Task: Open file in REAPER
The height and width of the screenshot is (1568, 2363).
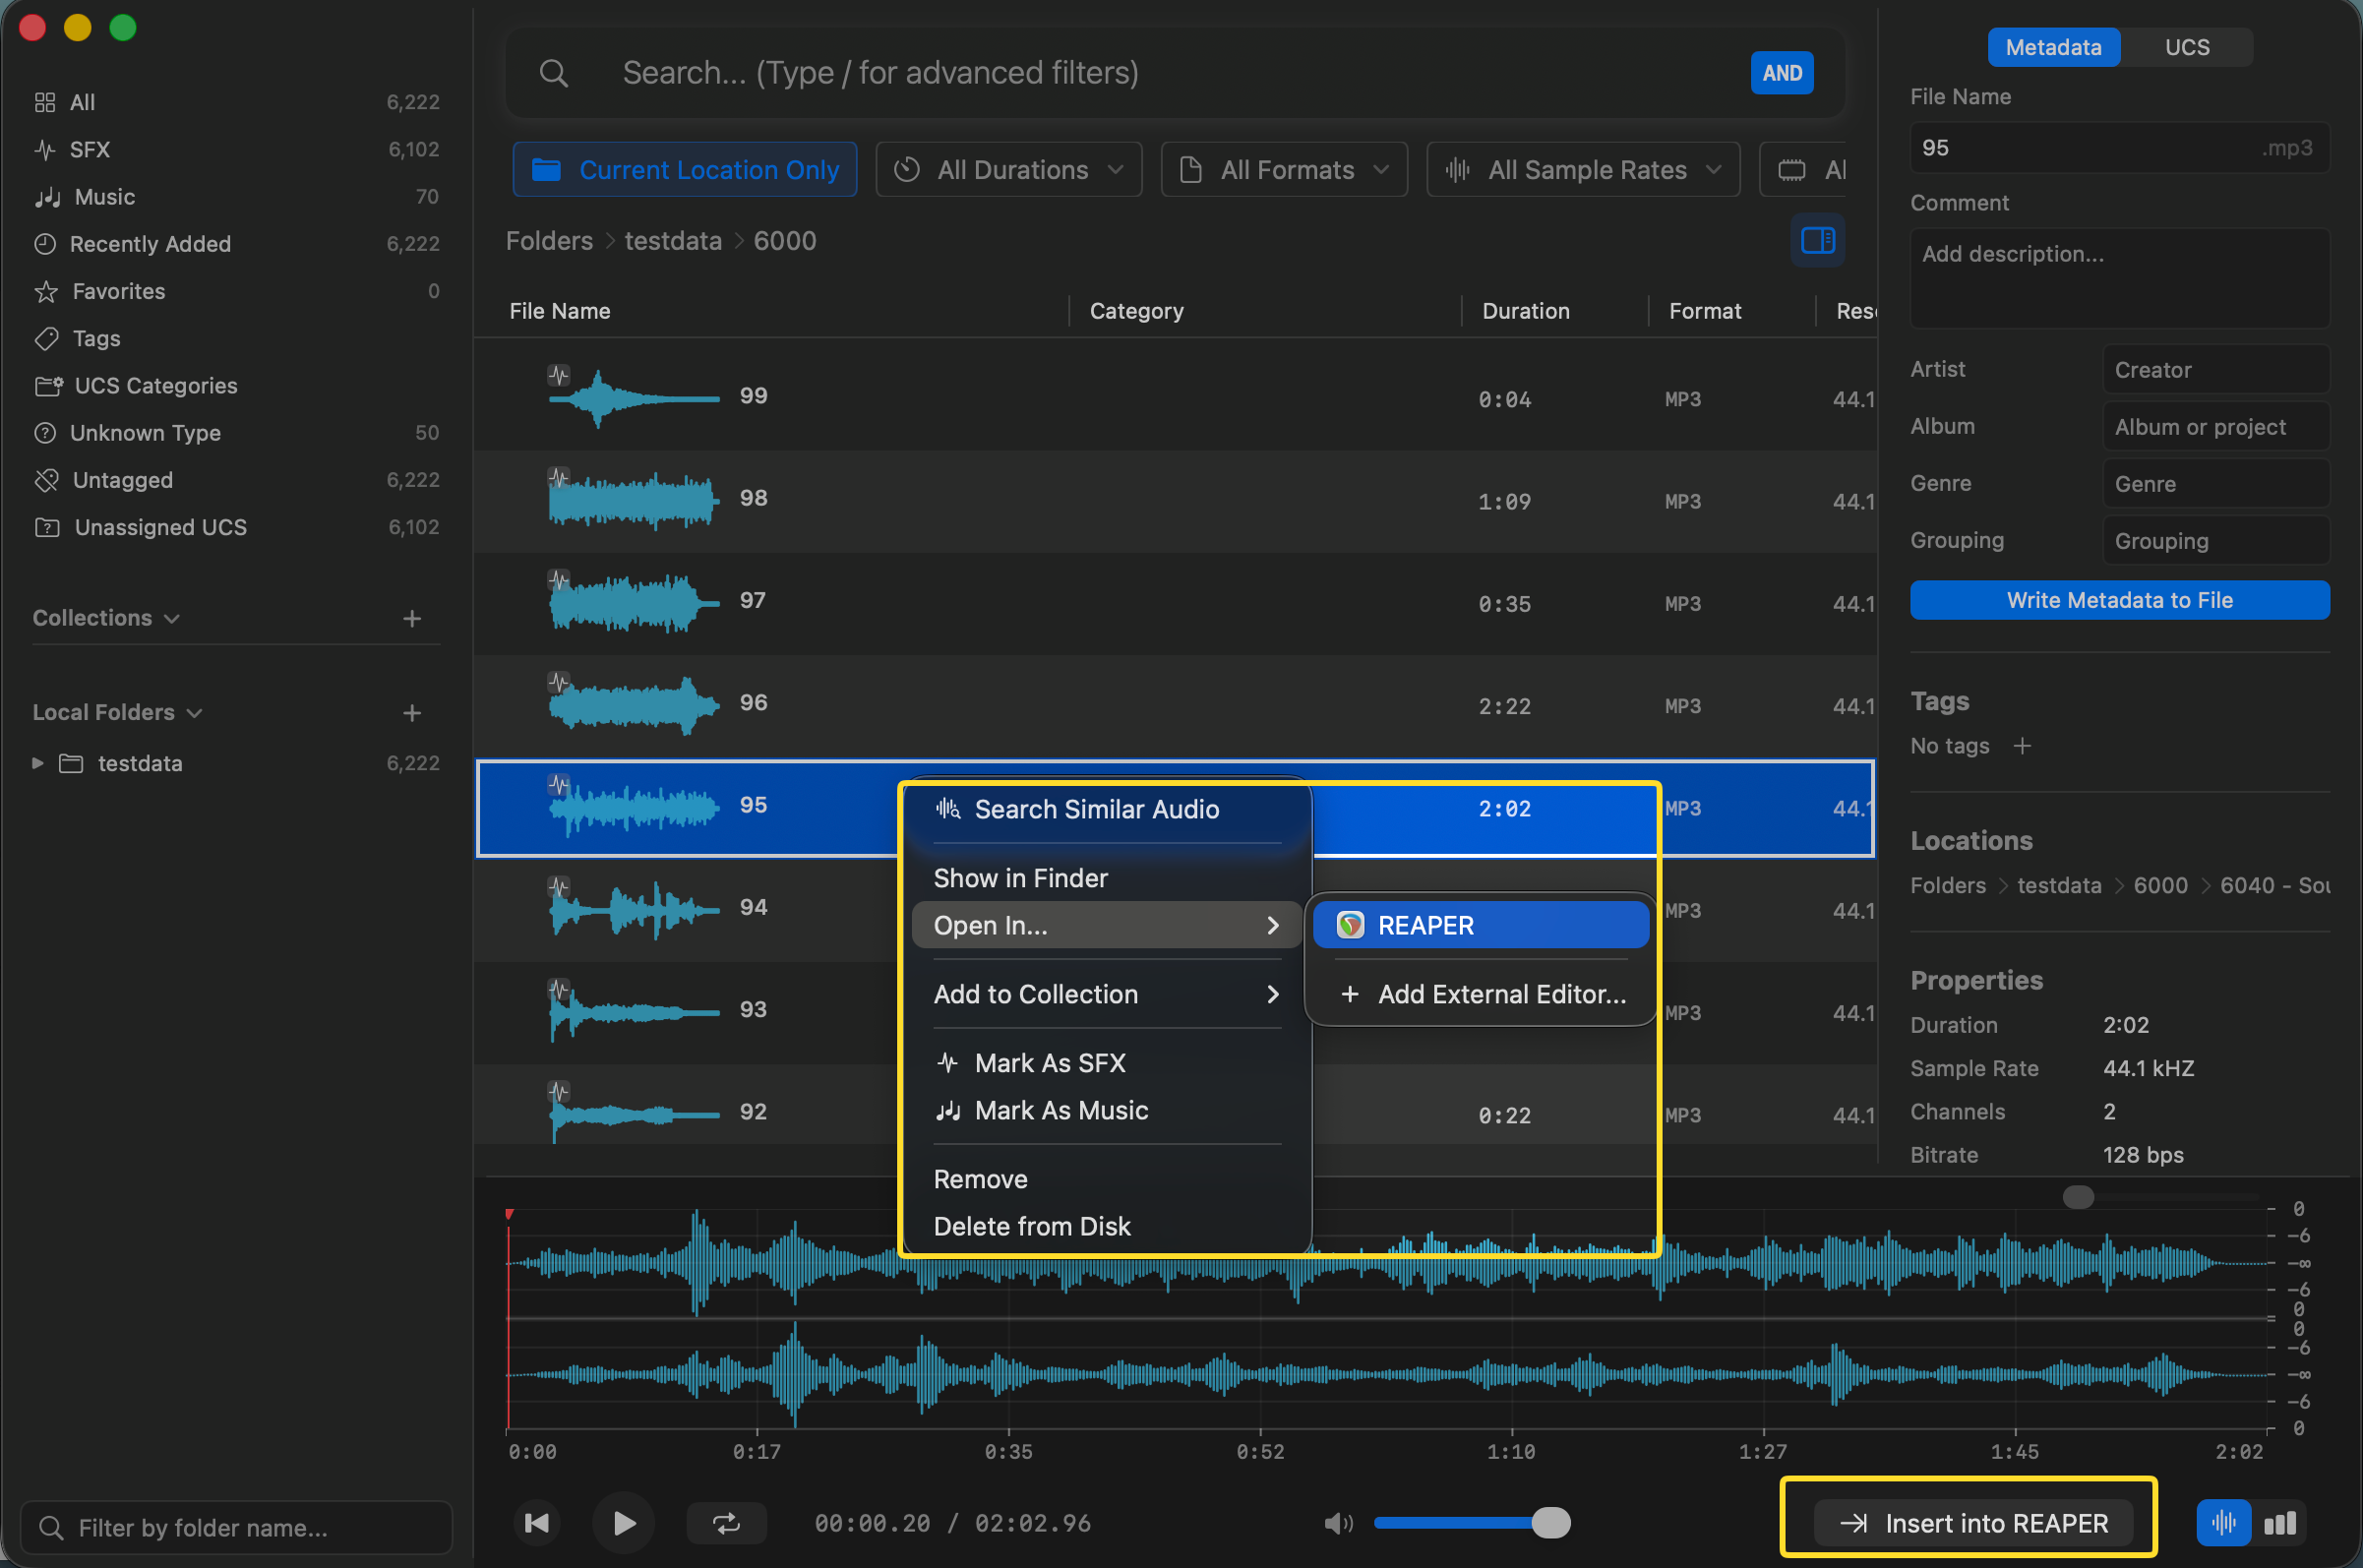Action: tap(1480, 925)
